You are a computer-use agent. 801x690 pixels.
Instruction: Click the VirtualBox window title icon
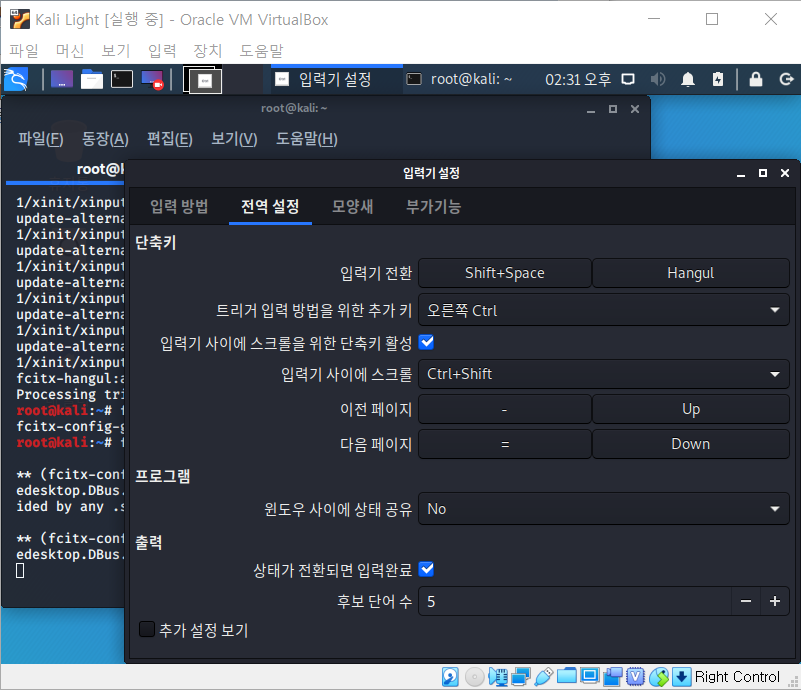[19, 19]
